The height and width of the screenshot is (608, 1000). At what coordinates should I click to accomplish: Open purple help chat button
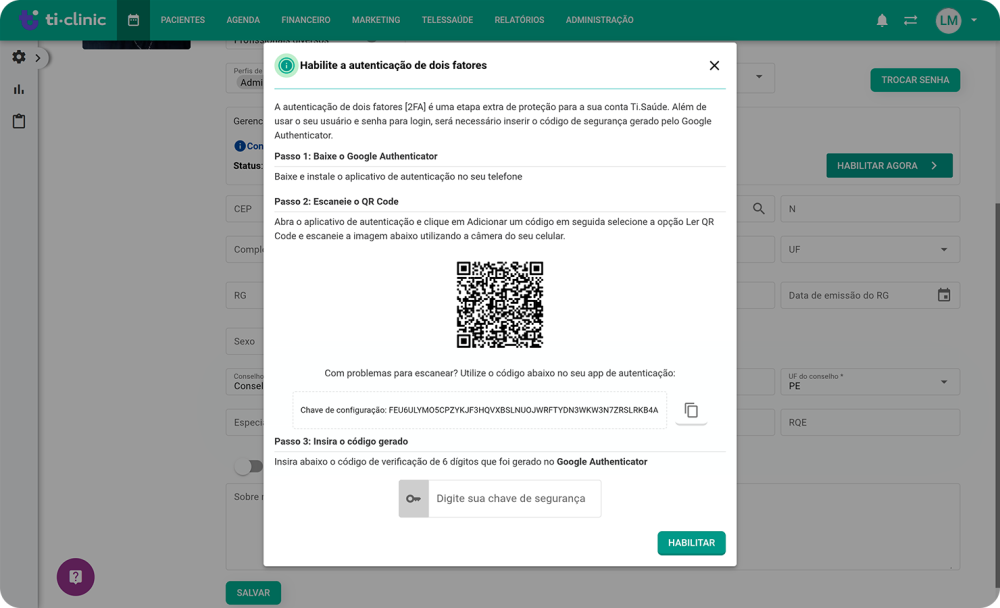[75, 577]
